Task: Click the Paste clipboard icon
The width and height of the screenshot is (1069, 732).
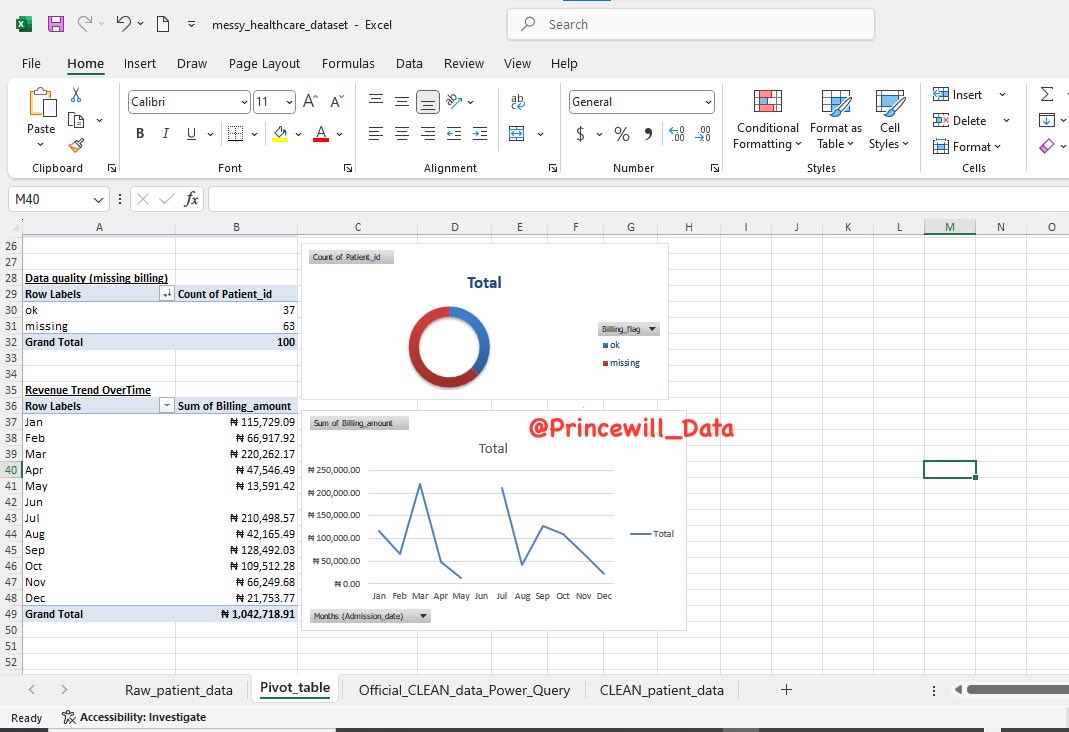Action: click(x=42, y=103)
